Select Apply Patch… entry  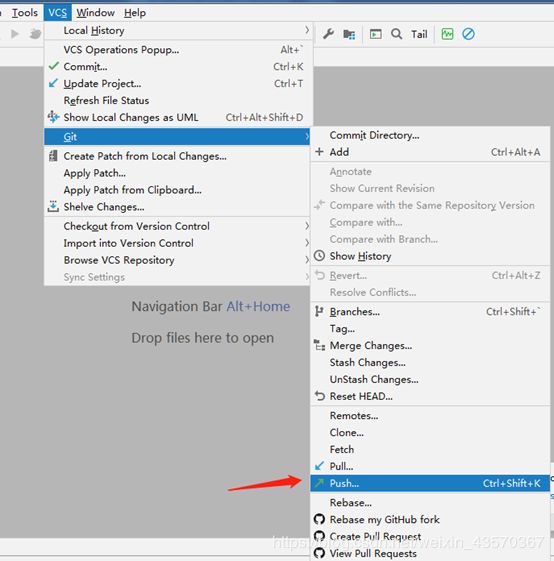tap(177, 173)
